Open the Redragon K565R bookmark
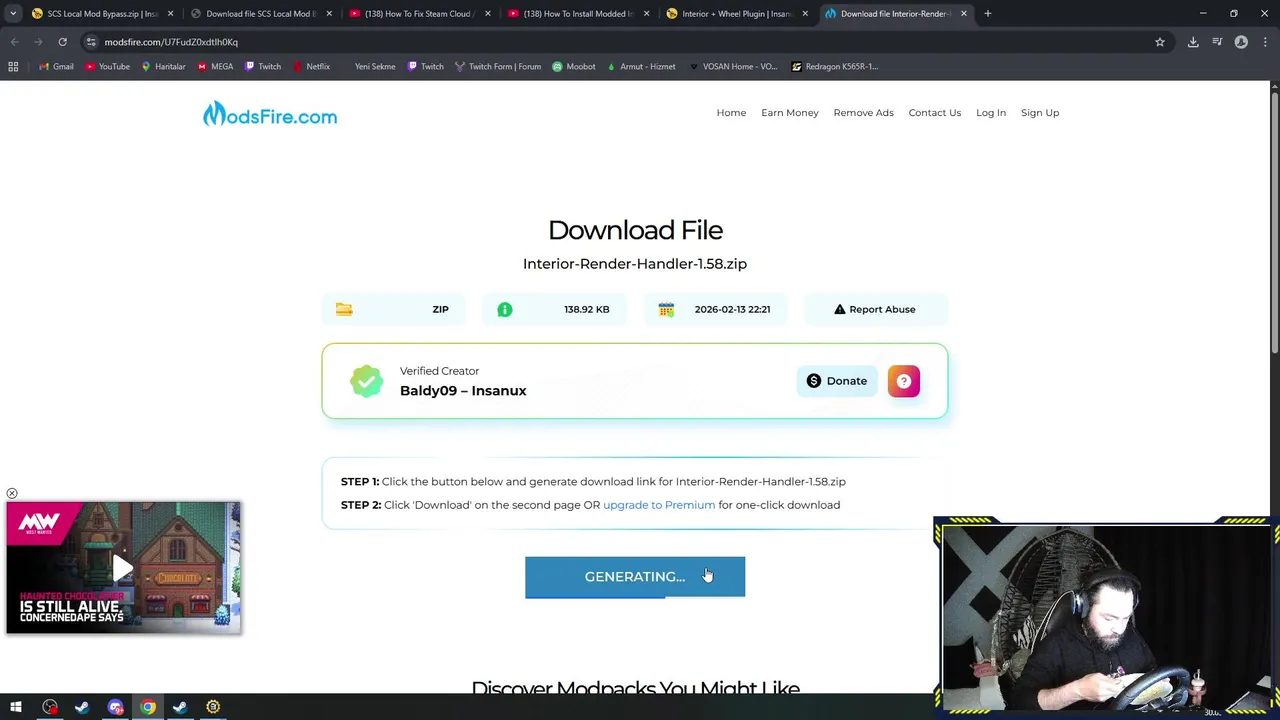 click(834, 67)
